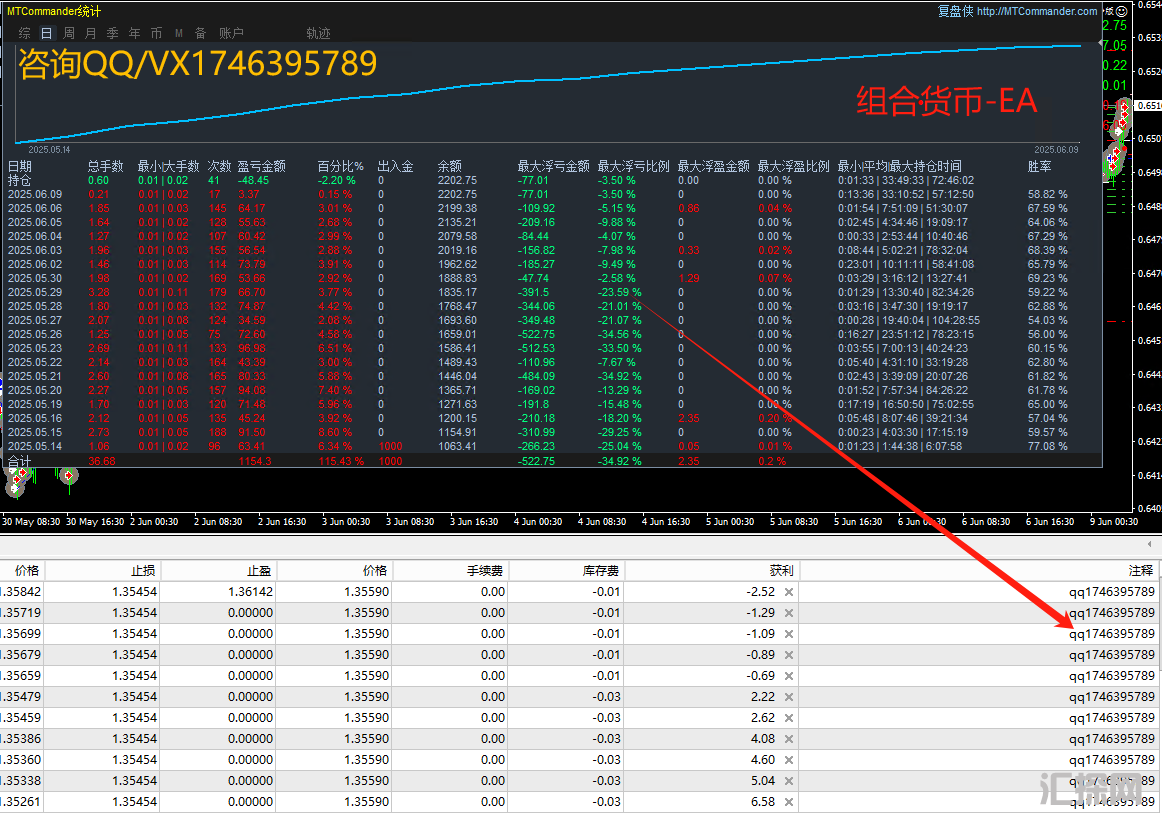Click the 持仓 holdings row label

[x=20, y=180]
